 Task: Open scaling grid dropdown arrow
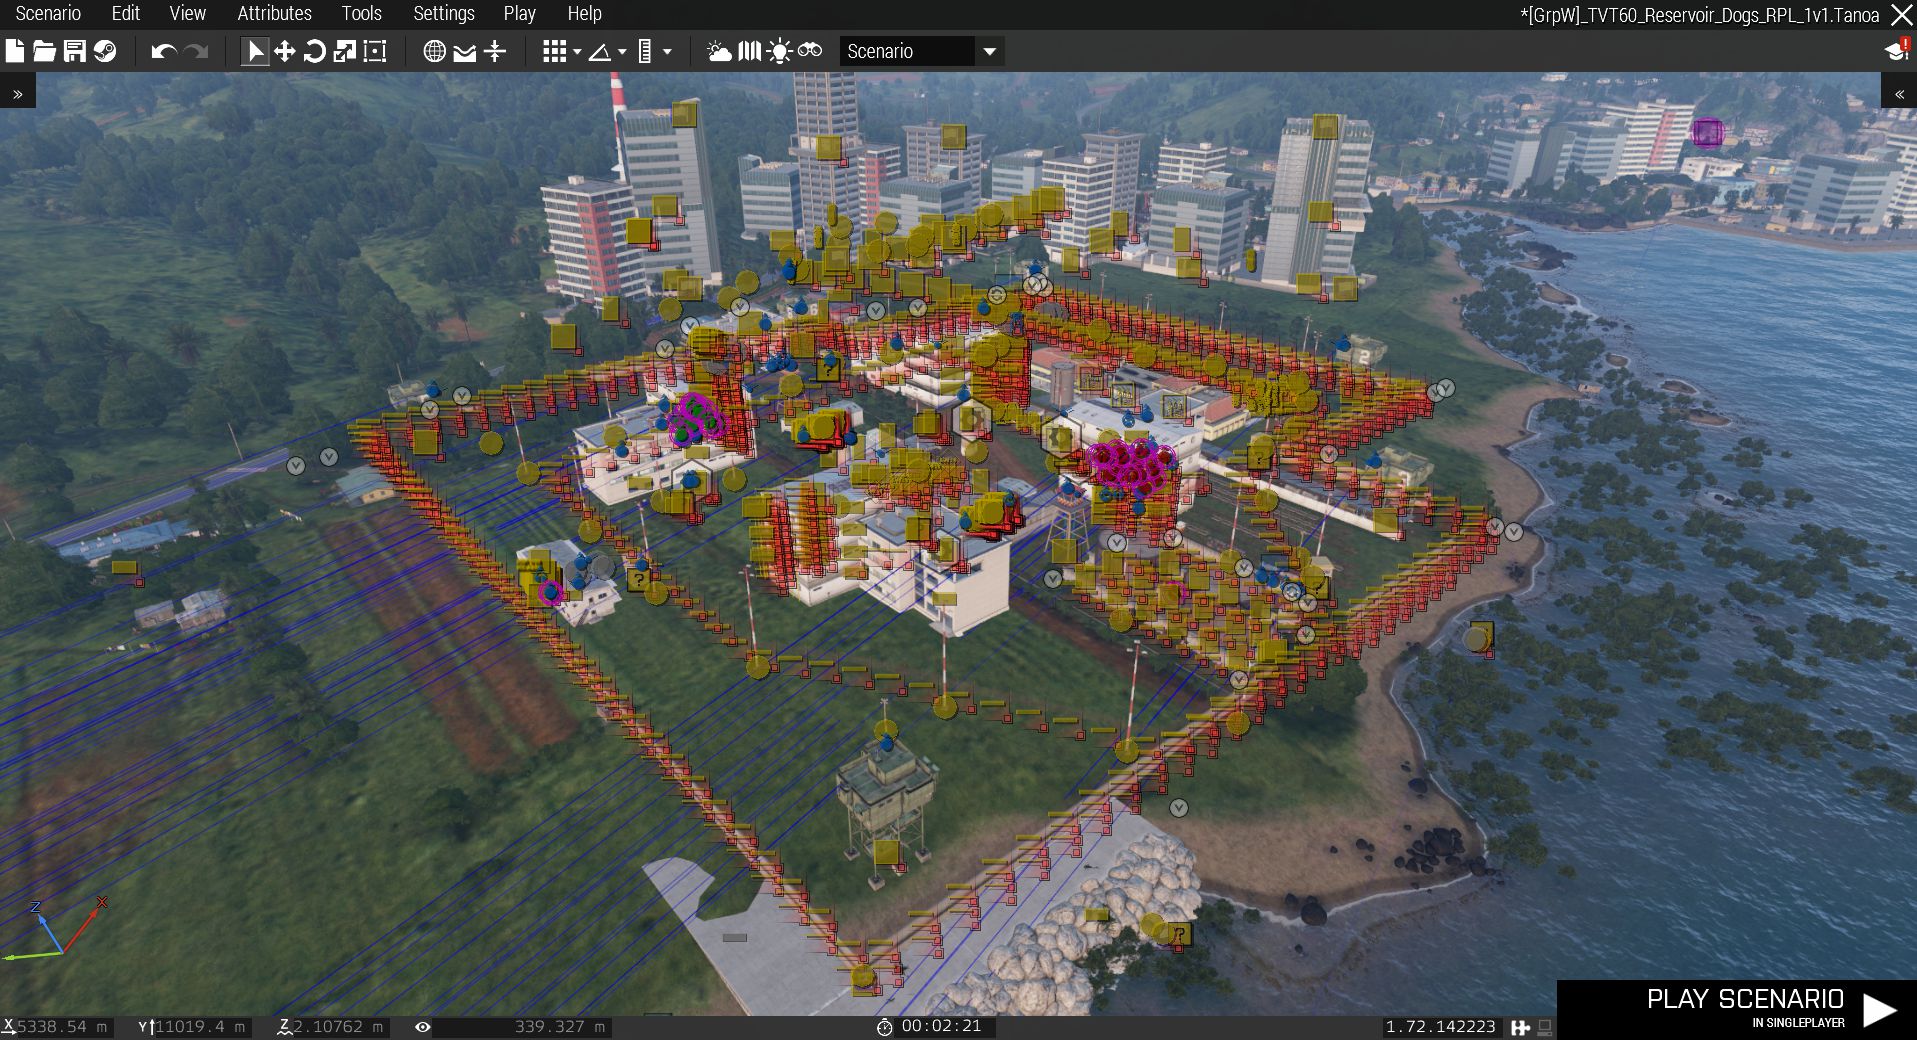tap(667, 52)
